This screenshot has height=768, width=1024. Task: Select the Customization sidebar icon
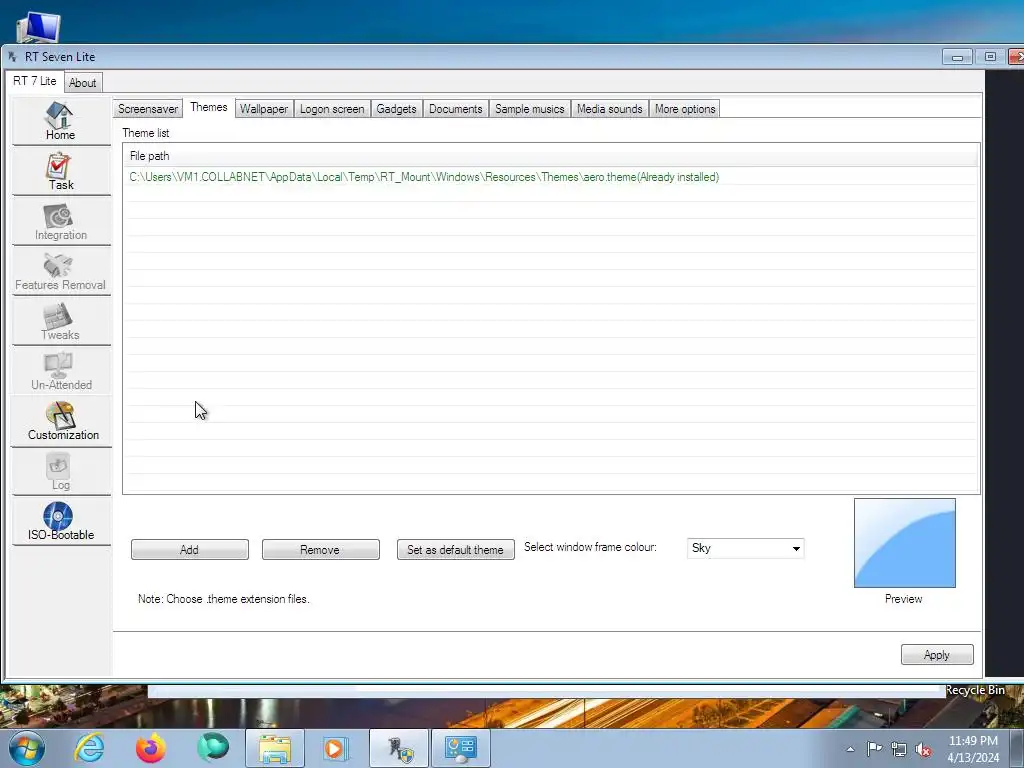point(61,421)
